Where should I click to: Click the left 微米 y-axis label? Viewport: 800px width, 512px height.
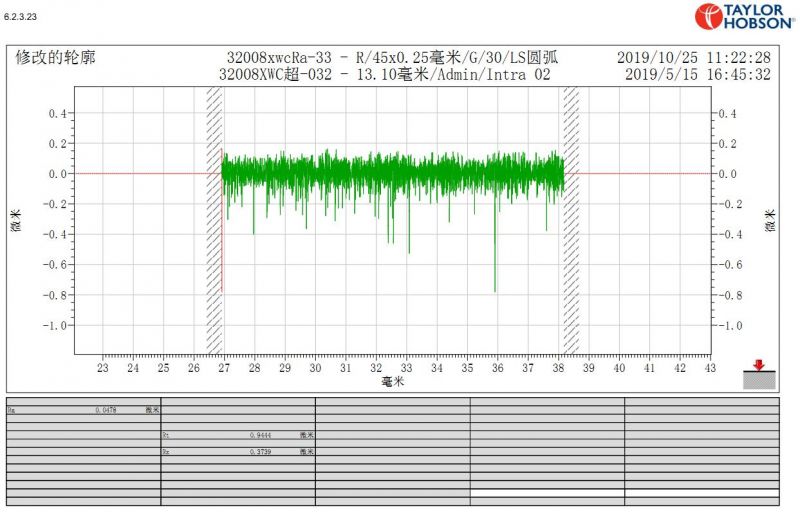coord(16,220)
